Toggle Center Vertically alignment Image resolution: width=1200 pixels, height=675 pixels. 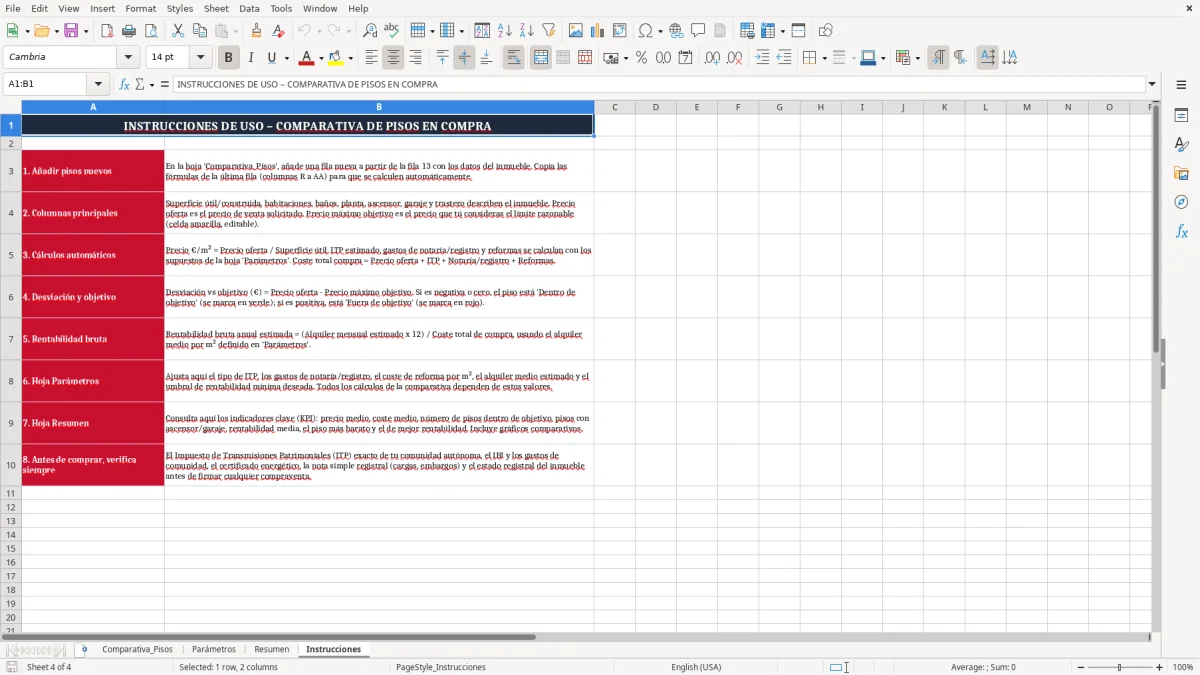coord(464,58)
